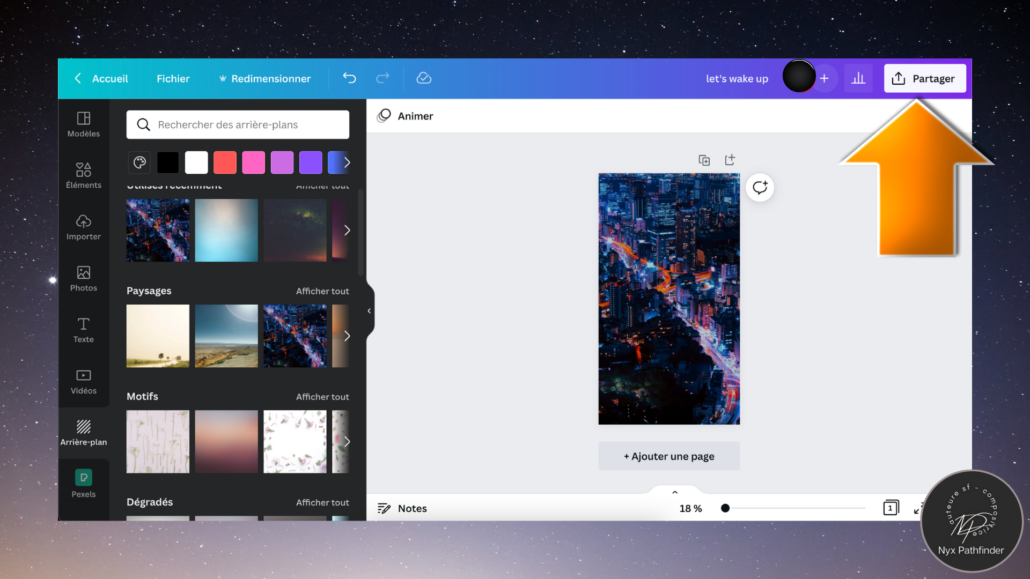Click the design title let's wake up
This screenshot has width=1030, height=579.
(737, 78)
